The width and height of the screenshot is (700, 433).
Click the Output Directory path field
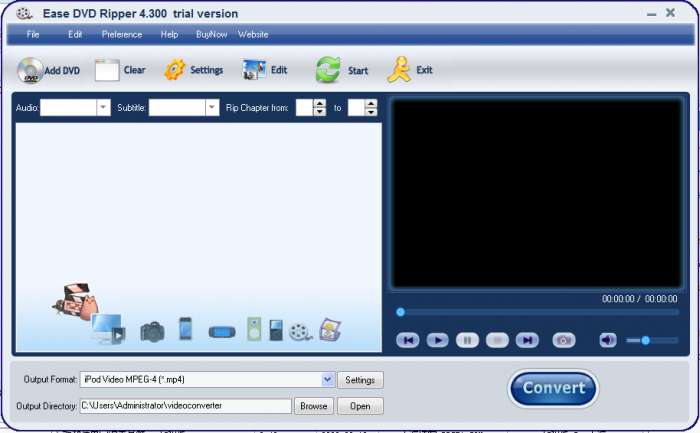(x=185, y=406)
